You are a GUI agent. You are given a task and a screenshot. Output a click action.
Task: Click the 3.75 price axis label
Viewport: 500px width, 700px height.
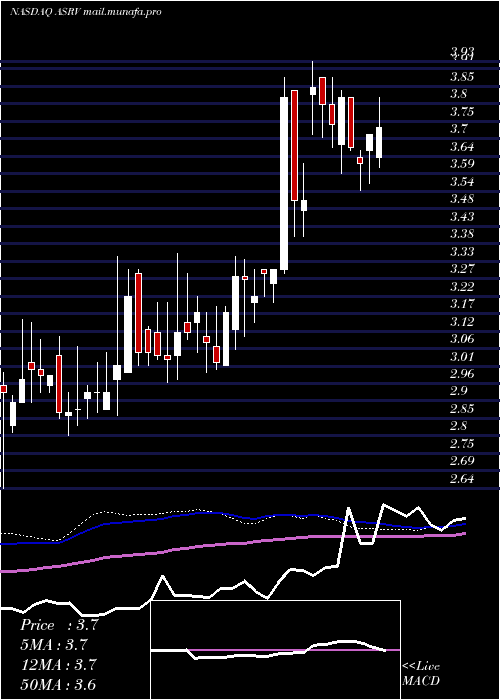pos(462,112)
